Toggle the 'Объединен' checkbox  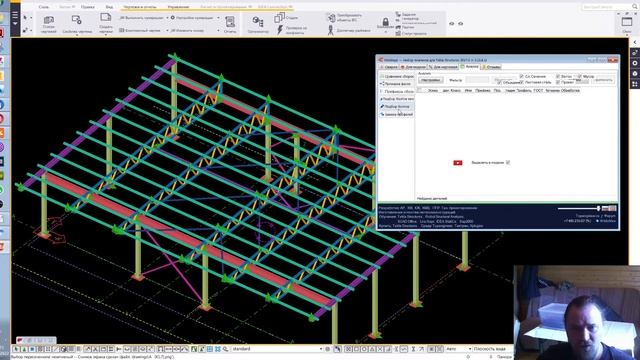(x=500, y=82)
